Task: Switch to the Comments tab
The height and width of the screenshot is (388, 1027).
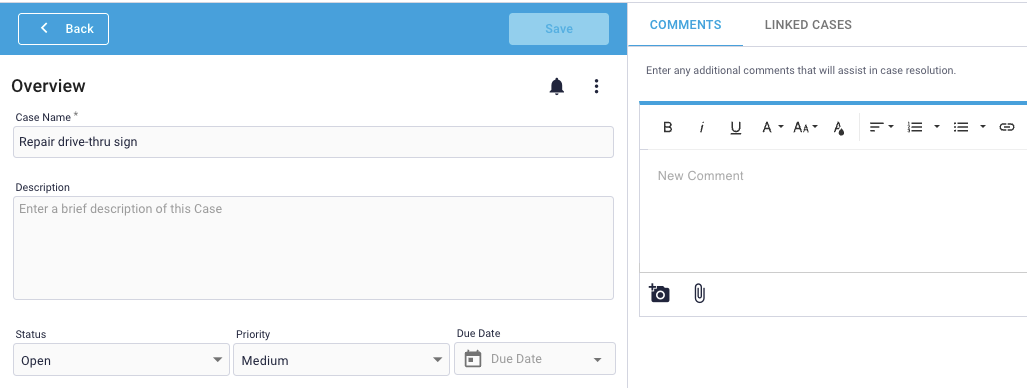Action: [685, 25]
